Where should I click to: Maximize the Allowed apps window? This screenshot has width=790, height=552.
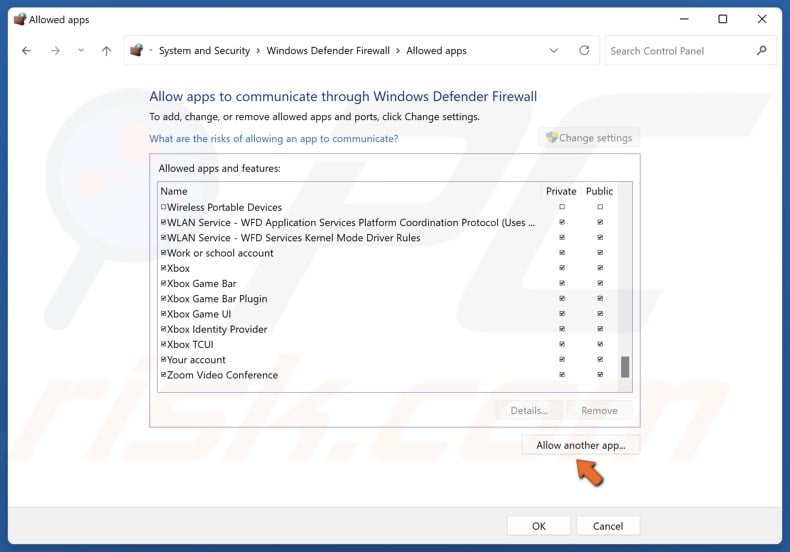point(722,19)
